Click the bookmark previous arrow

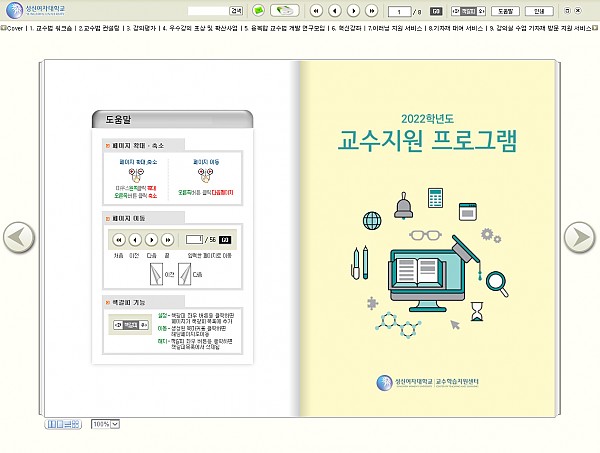[455, 11]
